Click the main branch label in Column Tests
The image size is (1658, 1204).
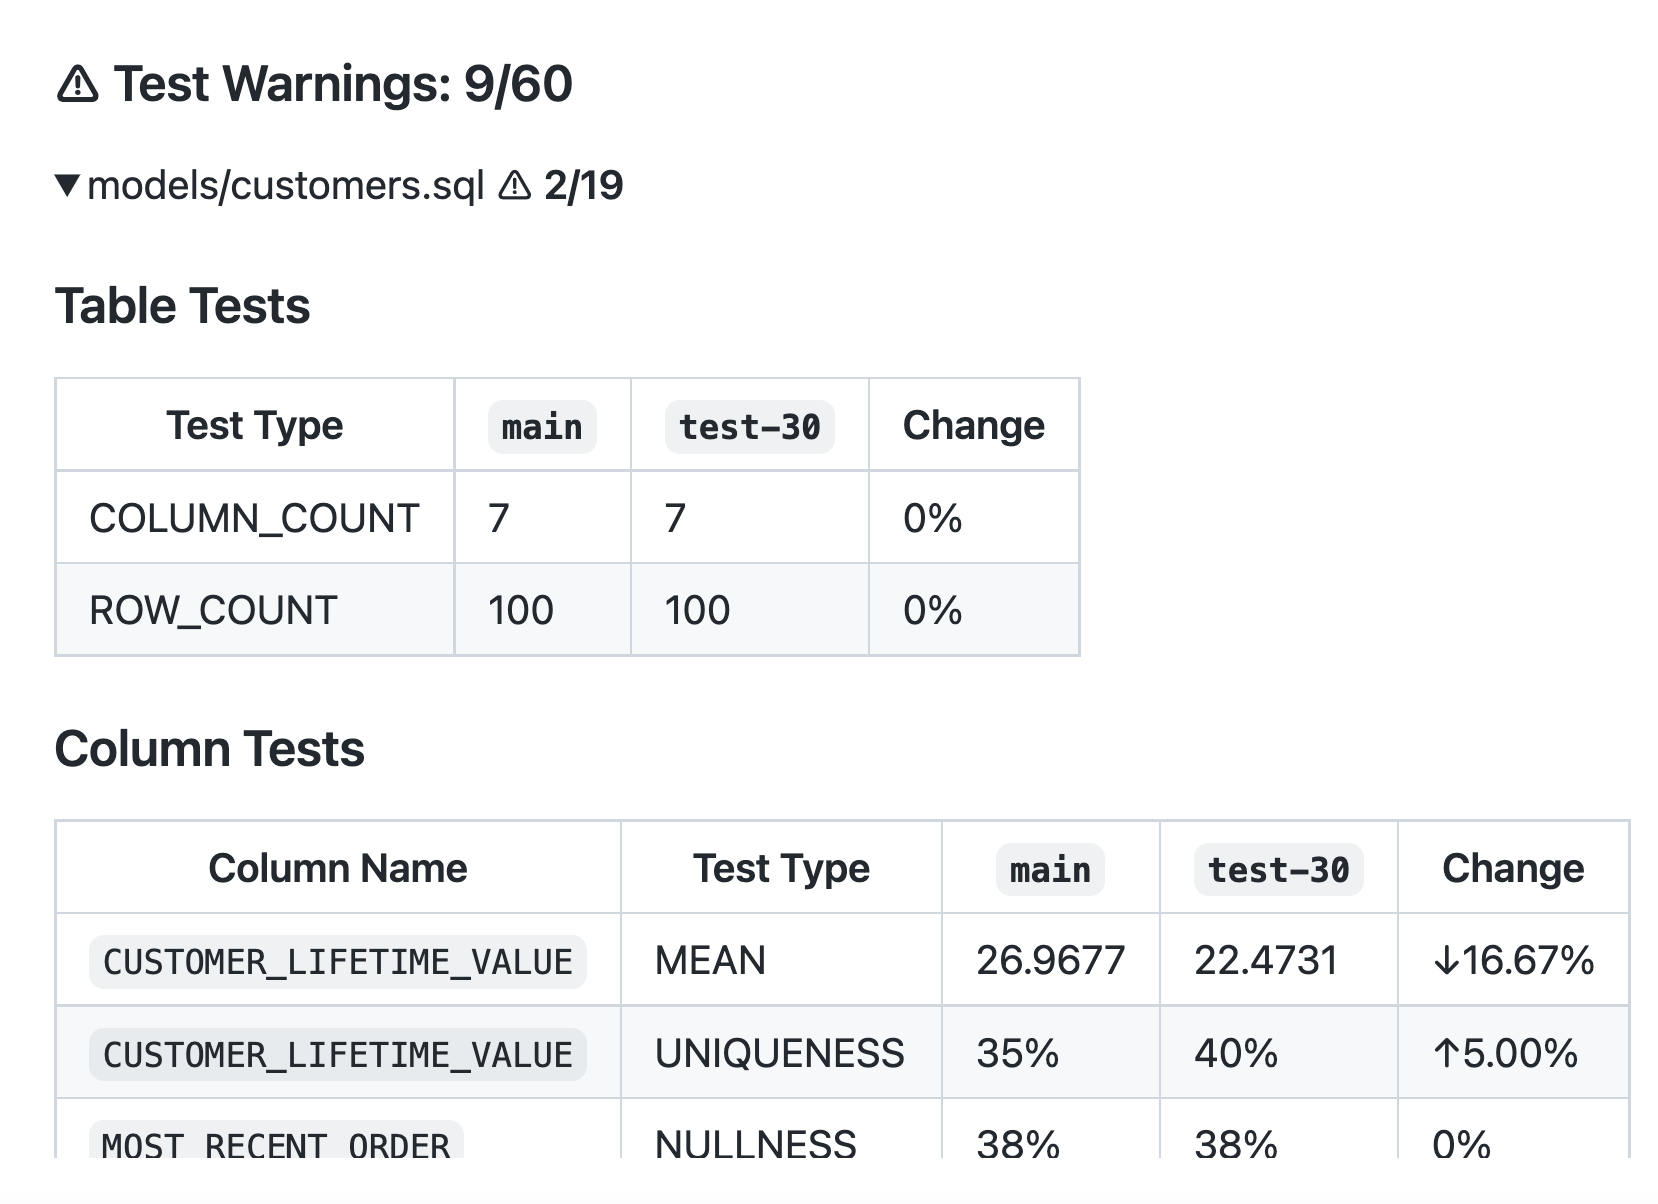(x=1050, y=870)
